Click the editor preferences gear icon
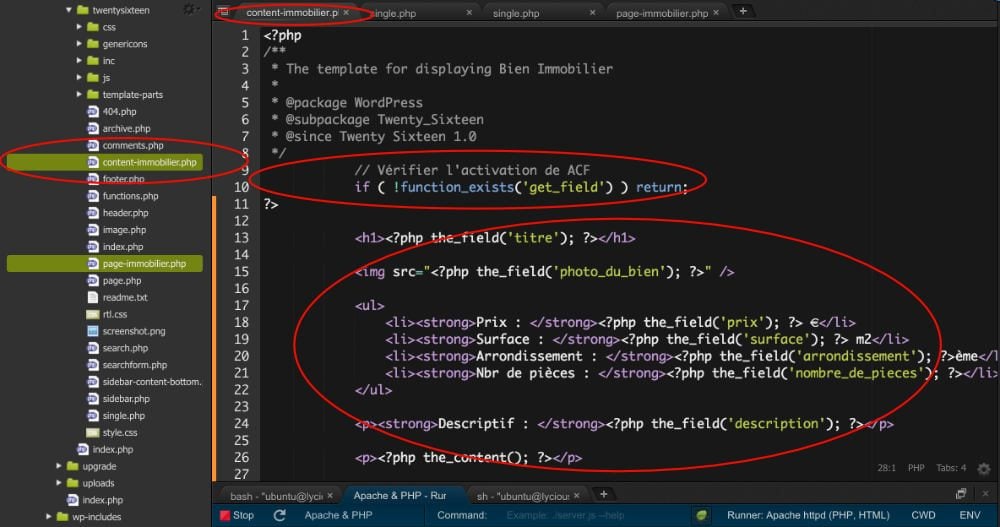 click(984, 468)
